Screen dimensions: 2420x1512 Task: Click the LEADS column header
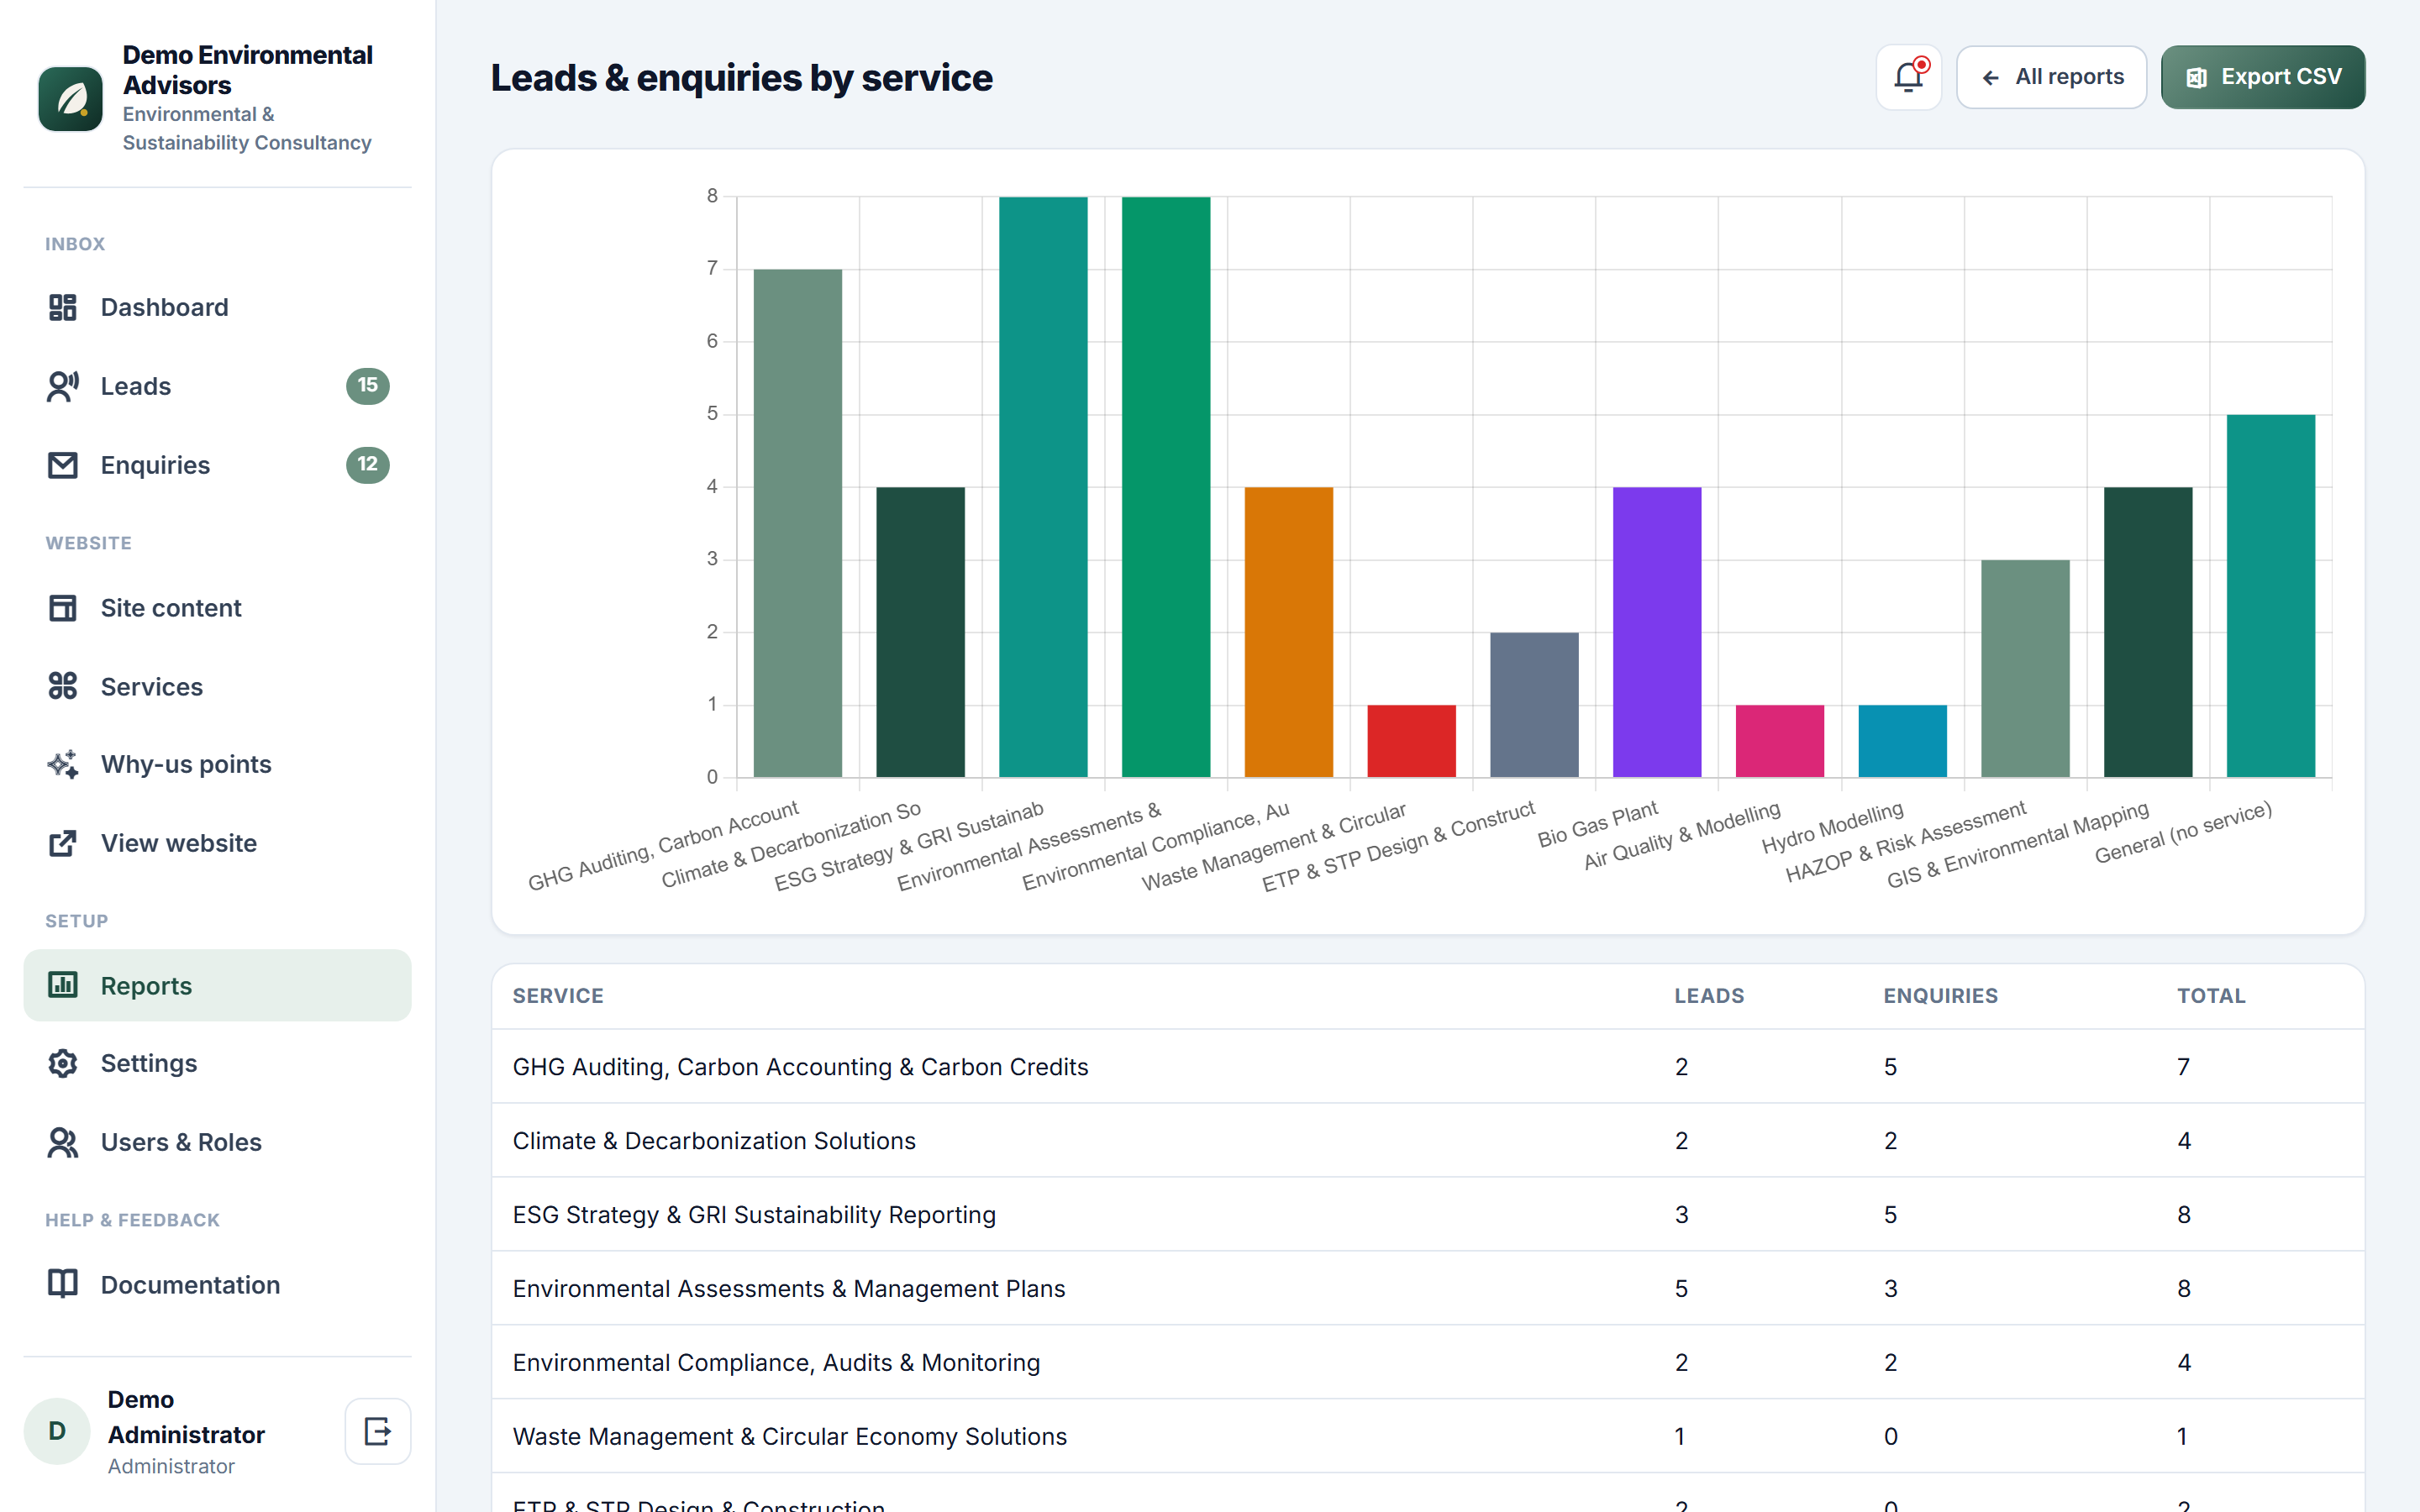(1709, 996)
